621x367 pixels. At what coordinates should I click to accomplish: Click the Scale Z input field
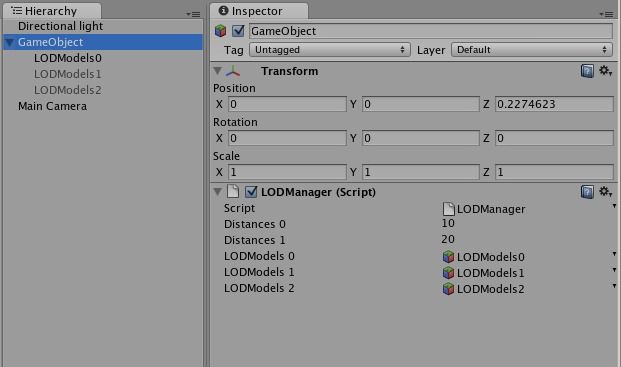(x=554, y=172)
